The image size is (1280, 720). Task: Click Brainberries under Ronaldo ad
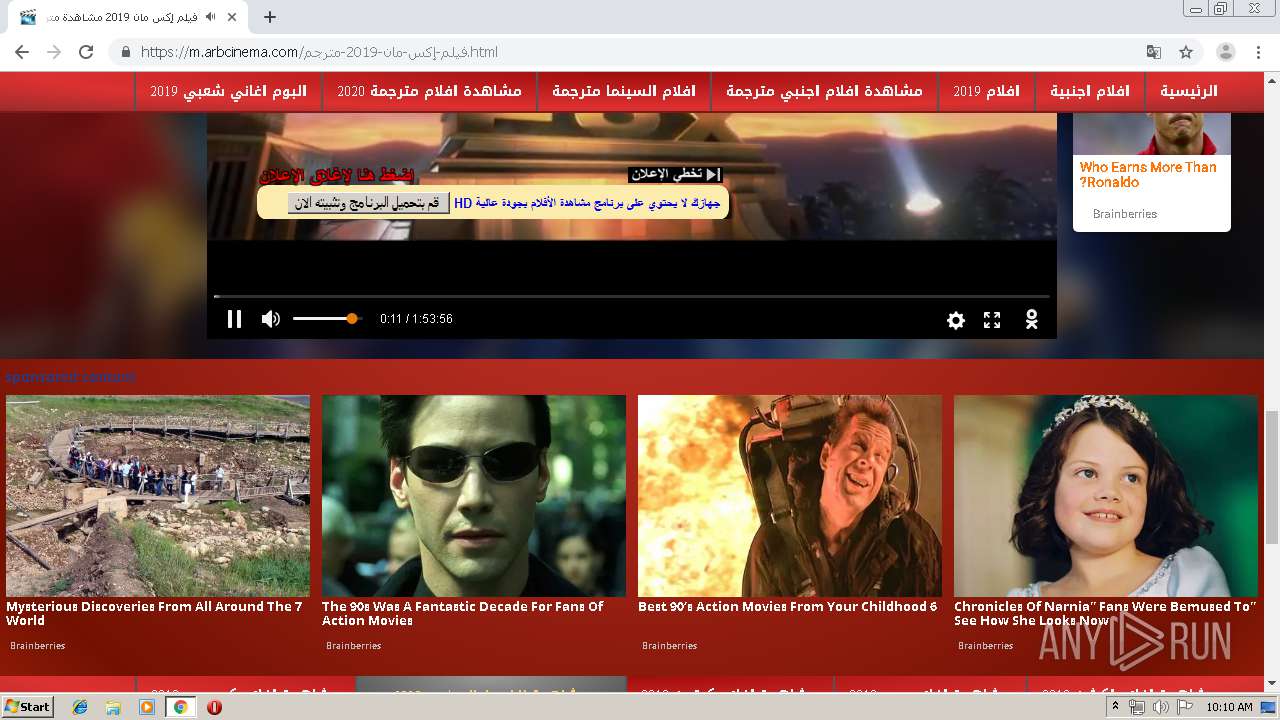tap(1125, 214)
